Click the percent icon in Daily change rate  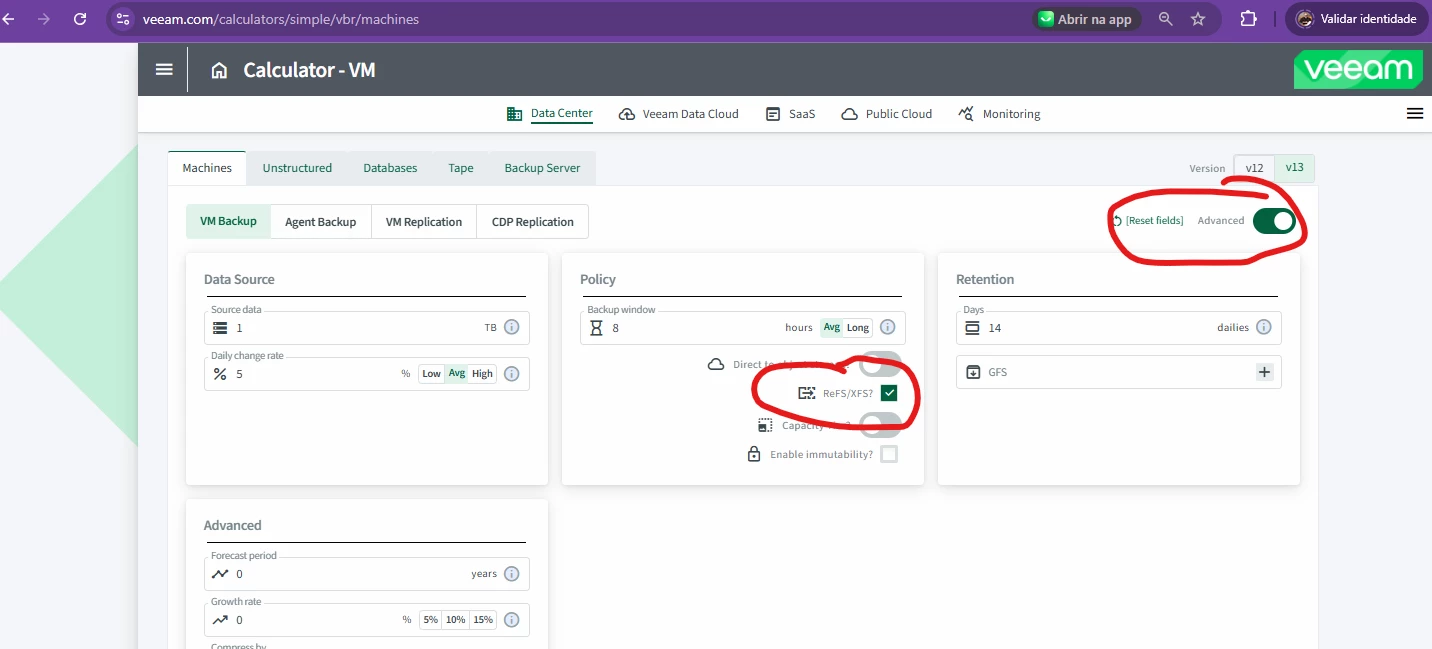click(x=220, y=374)
